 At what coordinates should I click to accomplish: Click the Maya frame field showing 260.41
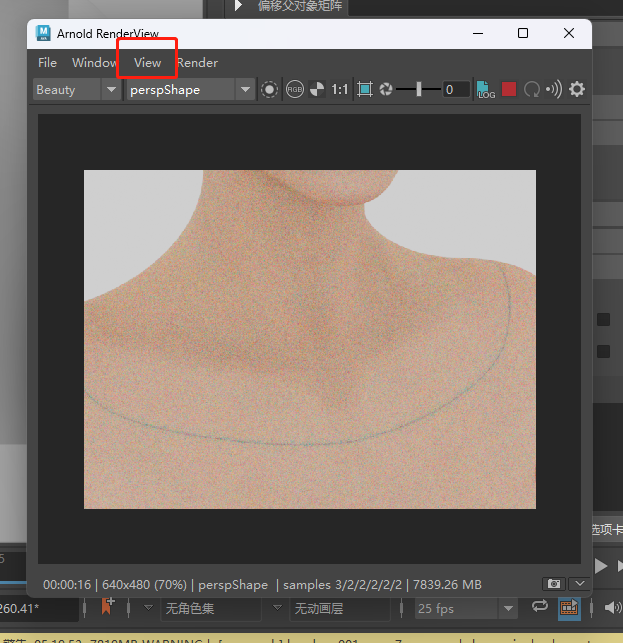pyautogui.click(x=38, y=609)
